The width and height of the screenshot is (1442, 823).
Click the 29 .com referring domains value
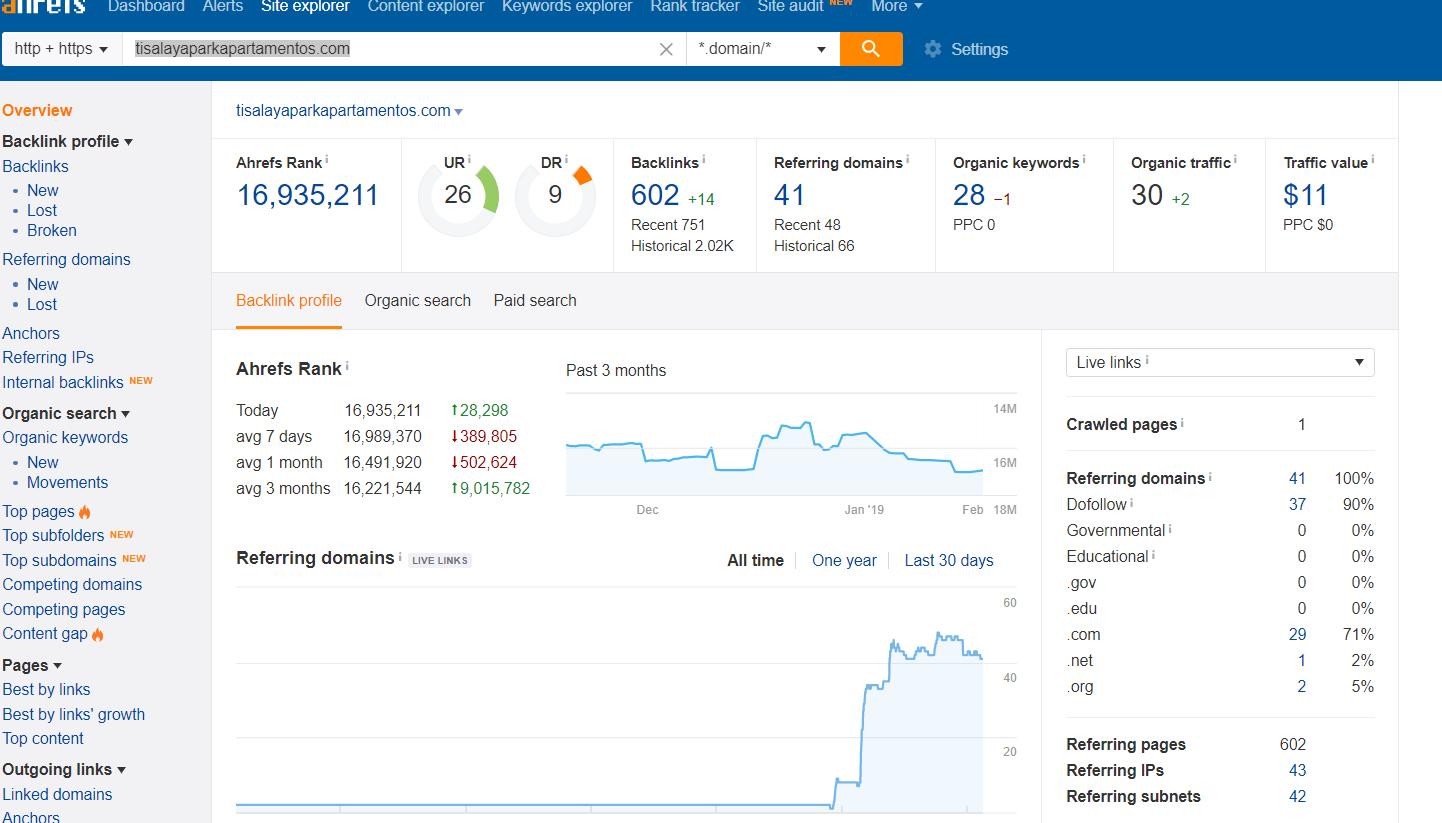pyautogui.click(x=1297, y=634)
